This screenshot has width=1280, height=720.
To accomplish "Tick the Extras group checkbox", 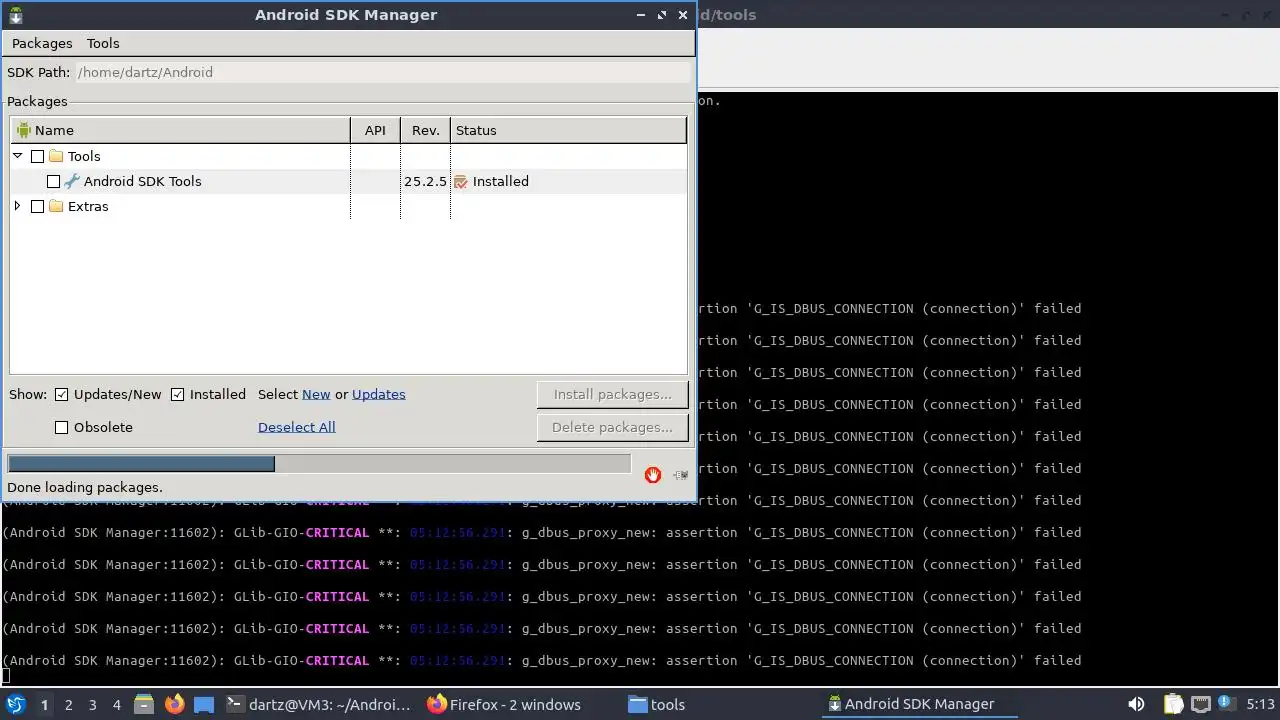I will pos(38,206).
